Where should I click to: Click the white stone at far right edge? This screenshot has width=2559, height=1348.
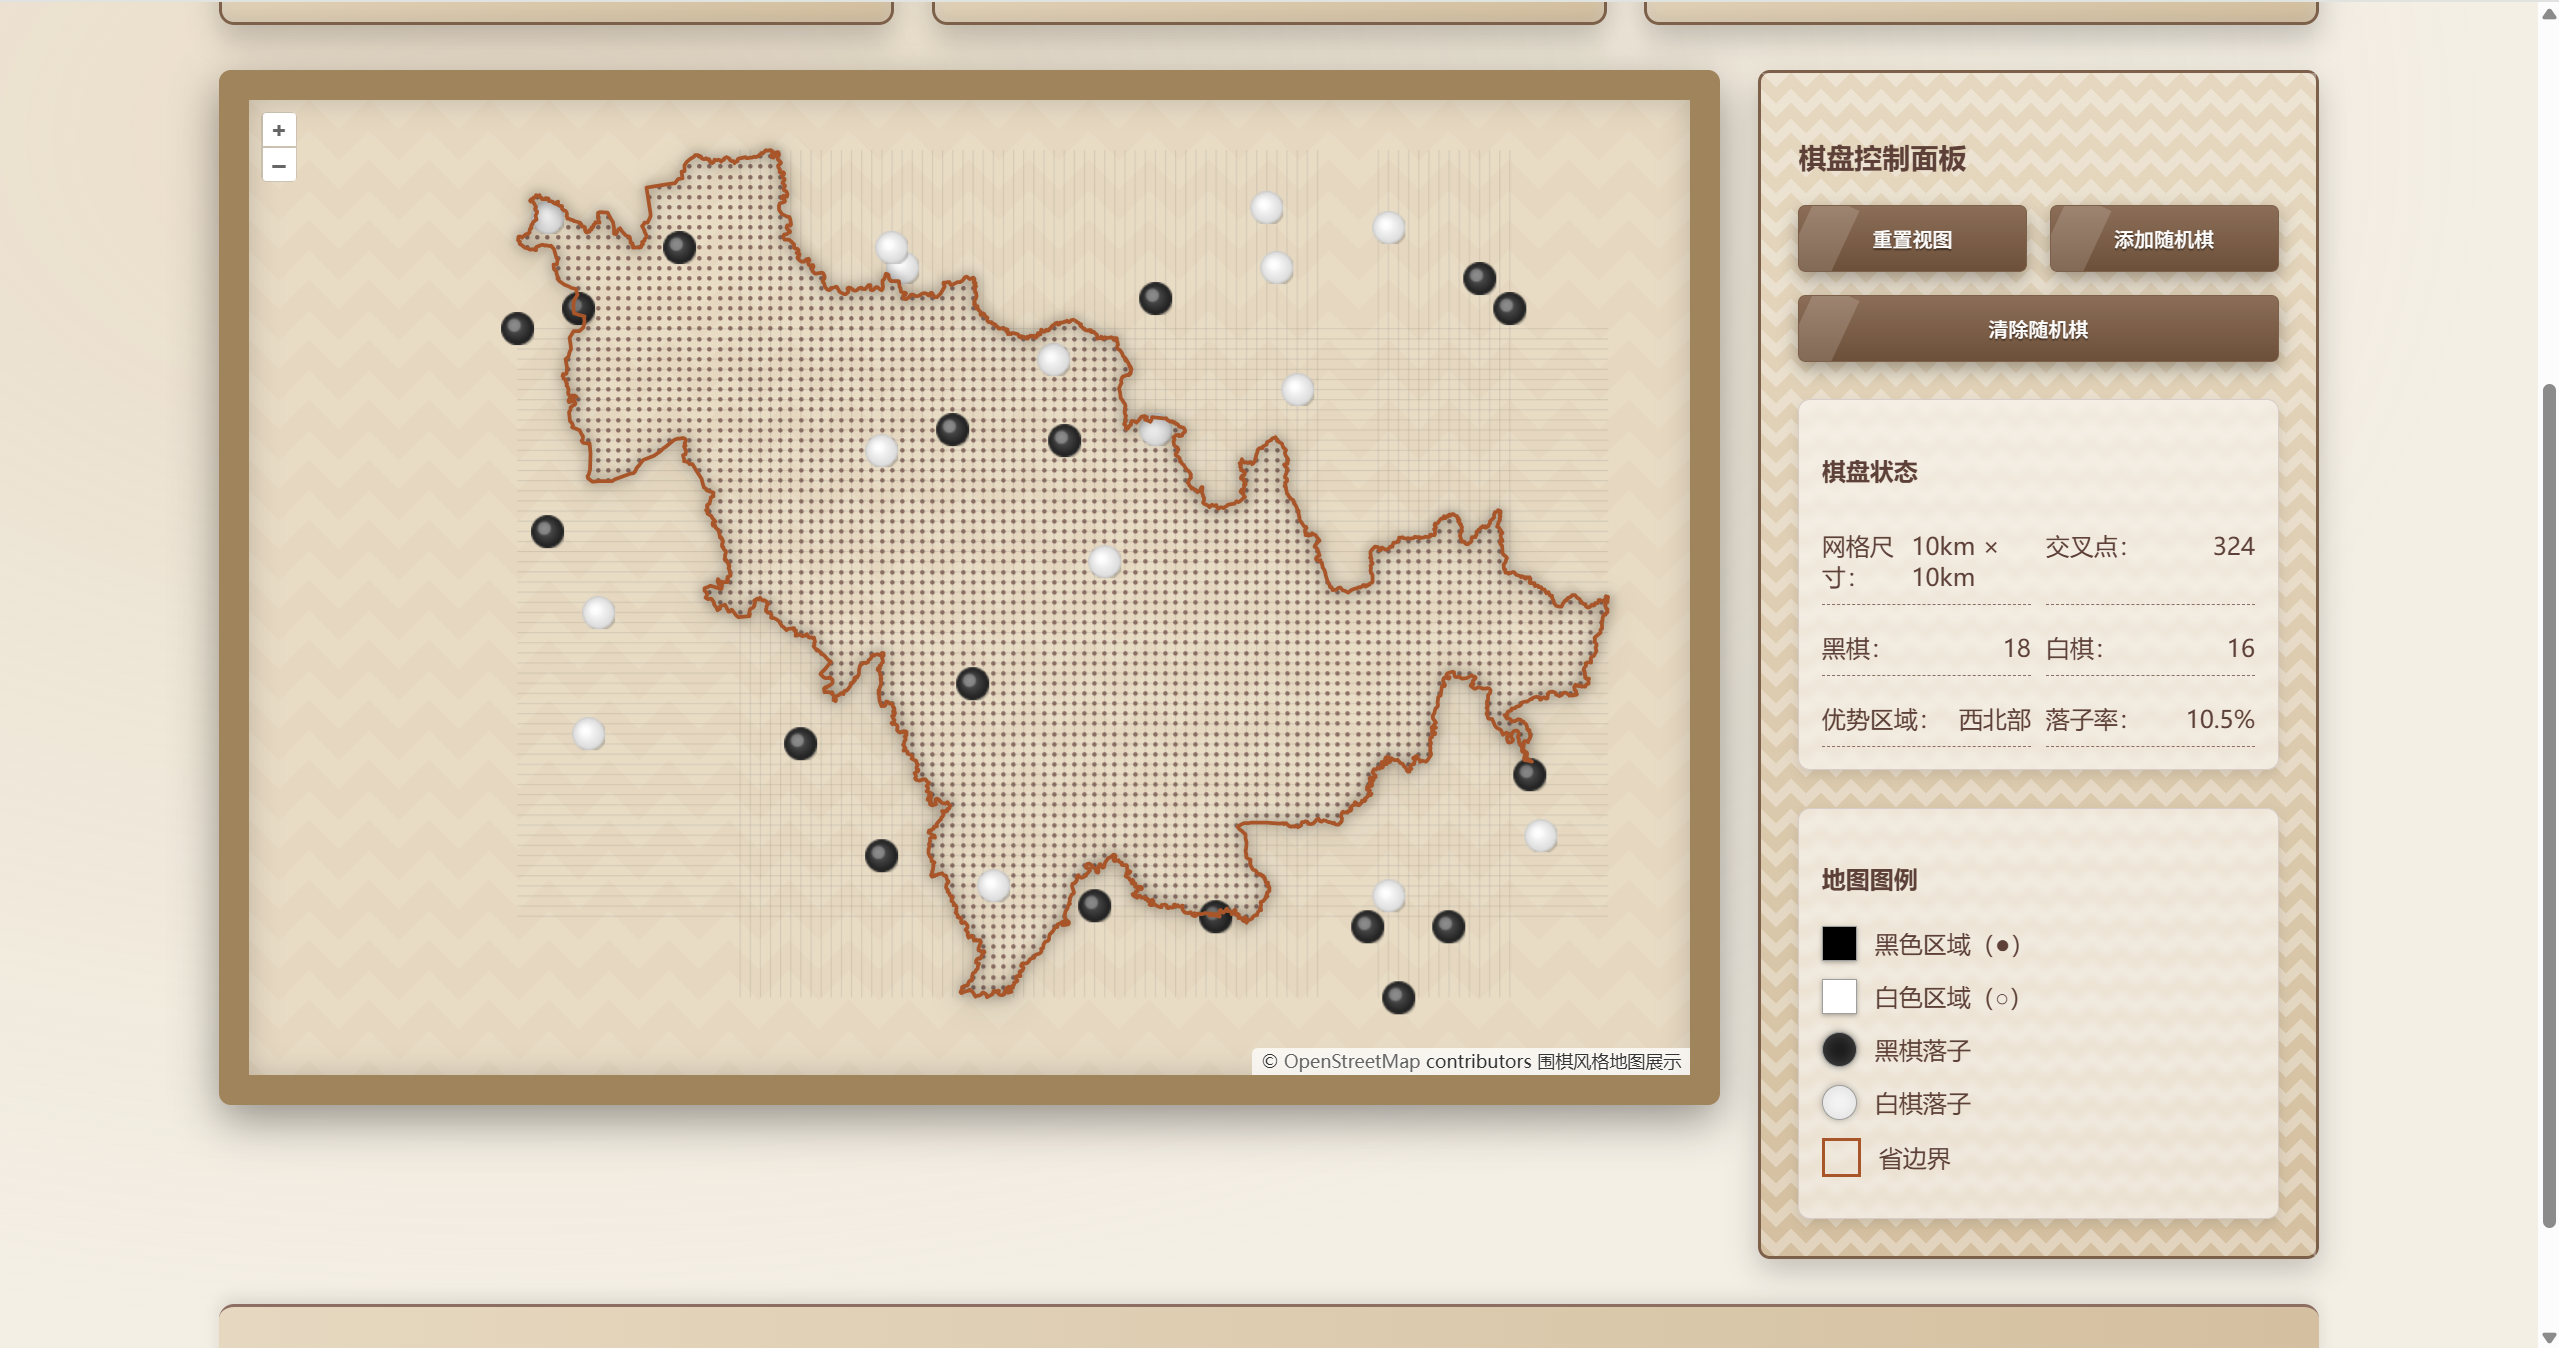(1541, 836)
